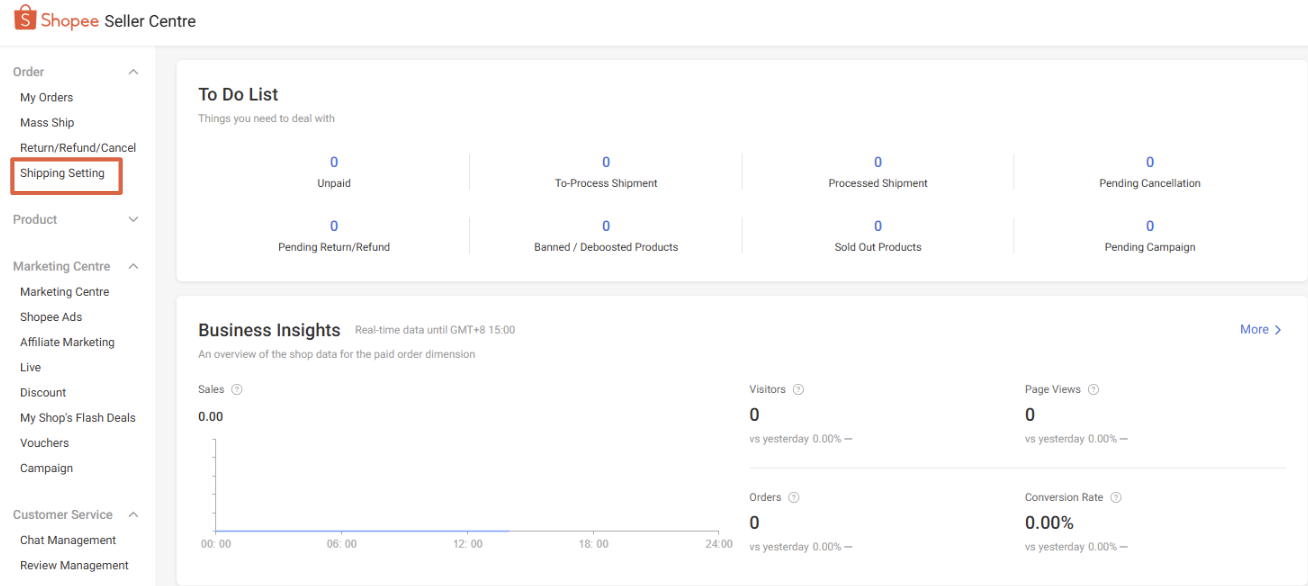Click the Conversion Rate value 0.00%
This screenshot has width=1308, height=586.
[x=1049, y=523]
